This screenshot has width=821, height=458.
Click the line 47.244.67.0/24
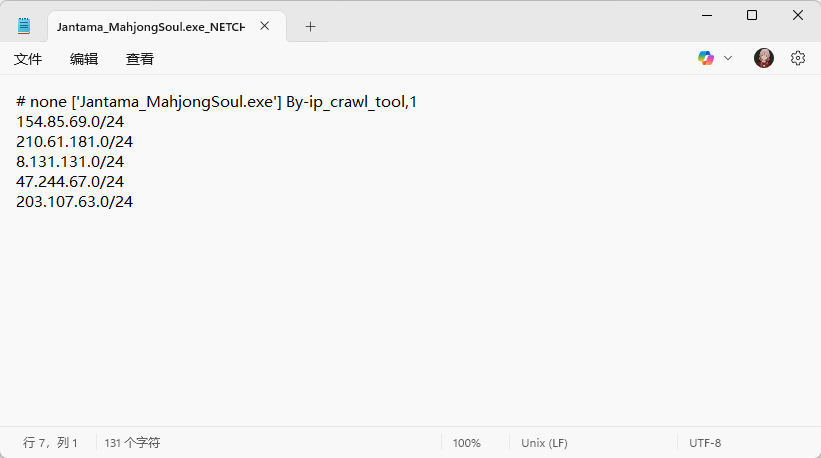pyautogui.click(x=70, y=182)
